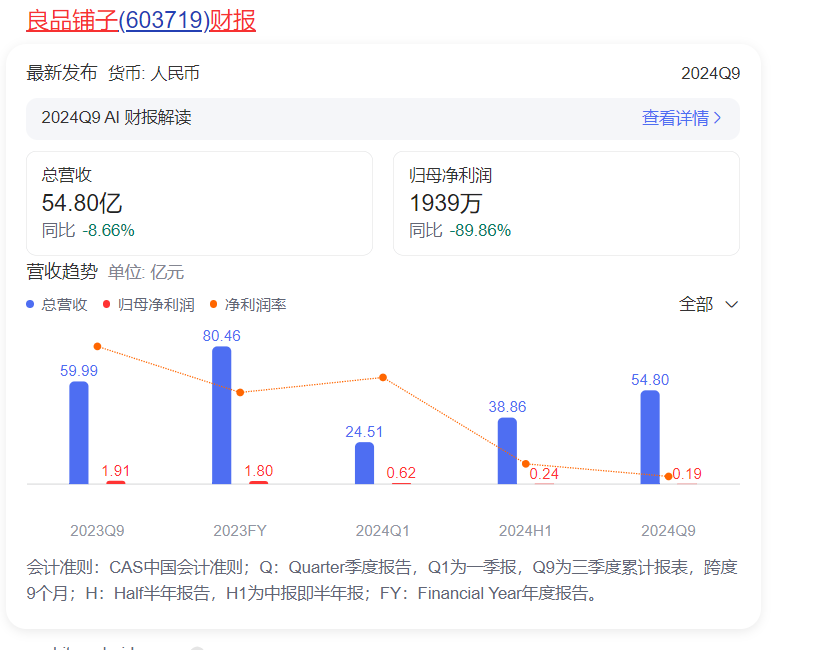The width and height of the screenshot is (826, 650).
Task: Click the 2024Q1 revenue bar labeled 24.51
Action: [365, 463]
